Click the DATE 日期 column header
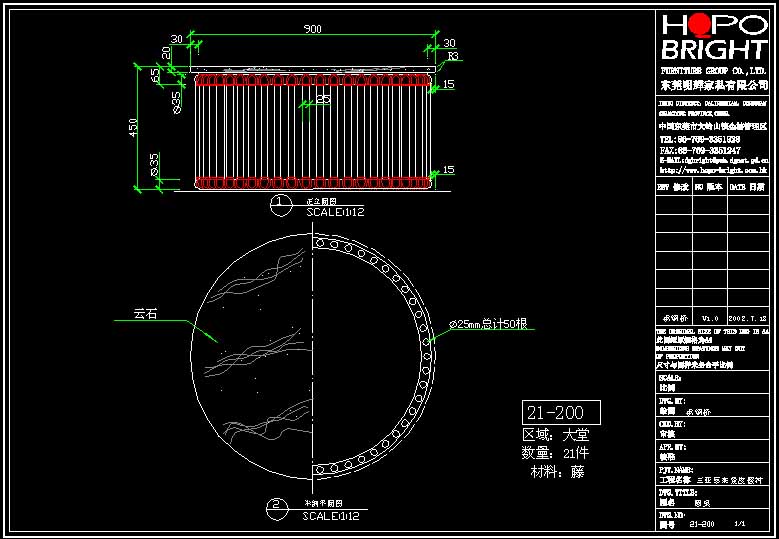Image resolution: width=779 pixels, height=539 pixels. pos(748,187)
